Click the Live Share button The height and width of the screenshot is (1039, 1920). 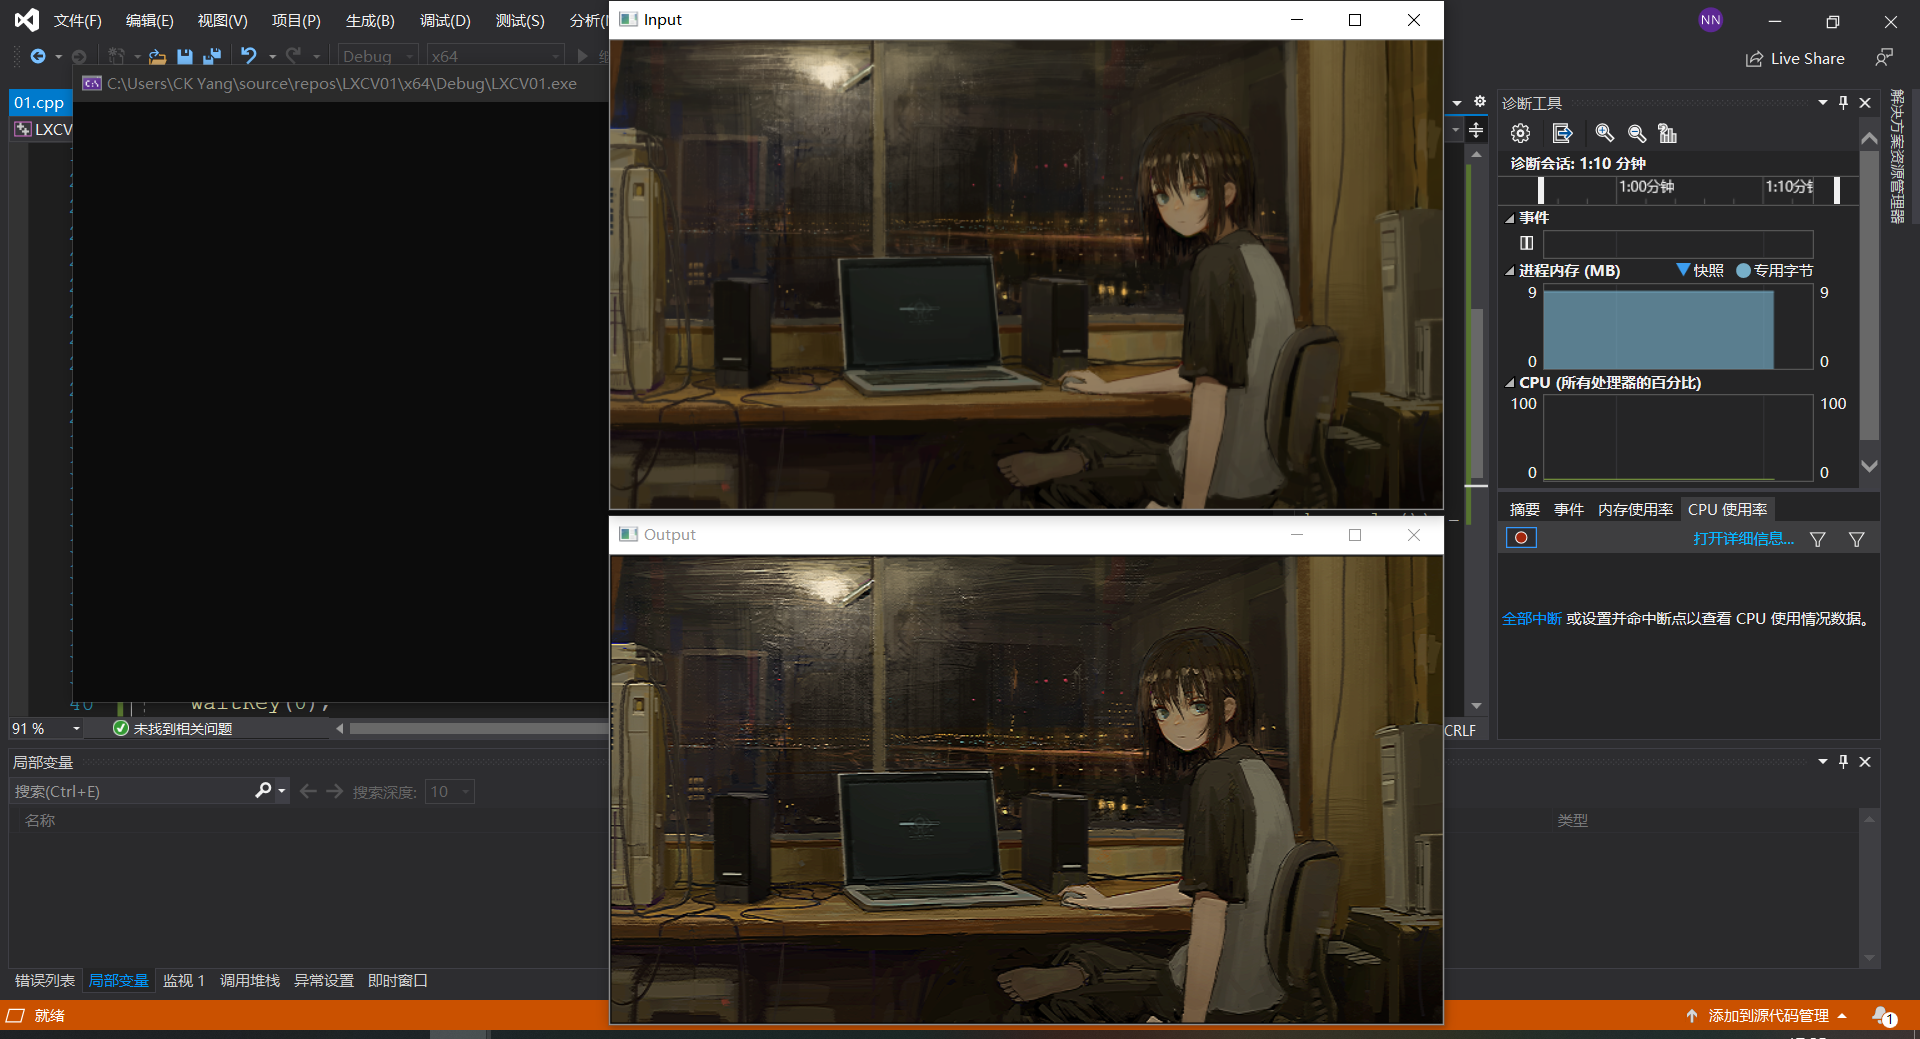(x=1795, y=58)
